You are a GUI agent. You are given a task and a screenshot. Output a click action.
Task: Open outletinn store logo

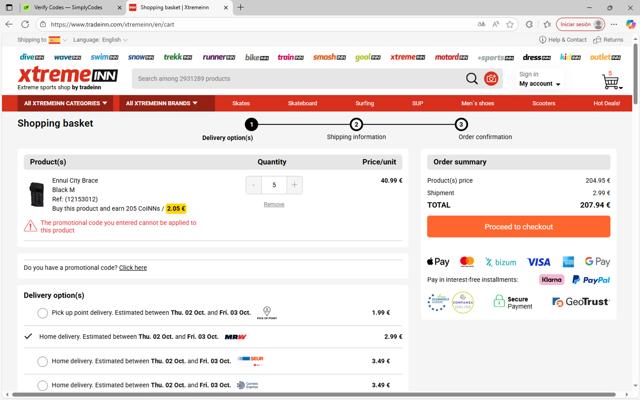tap(605, 57)
